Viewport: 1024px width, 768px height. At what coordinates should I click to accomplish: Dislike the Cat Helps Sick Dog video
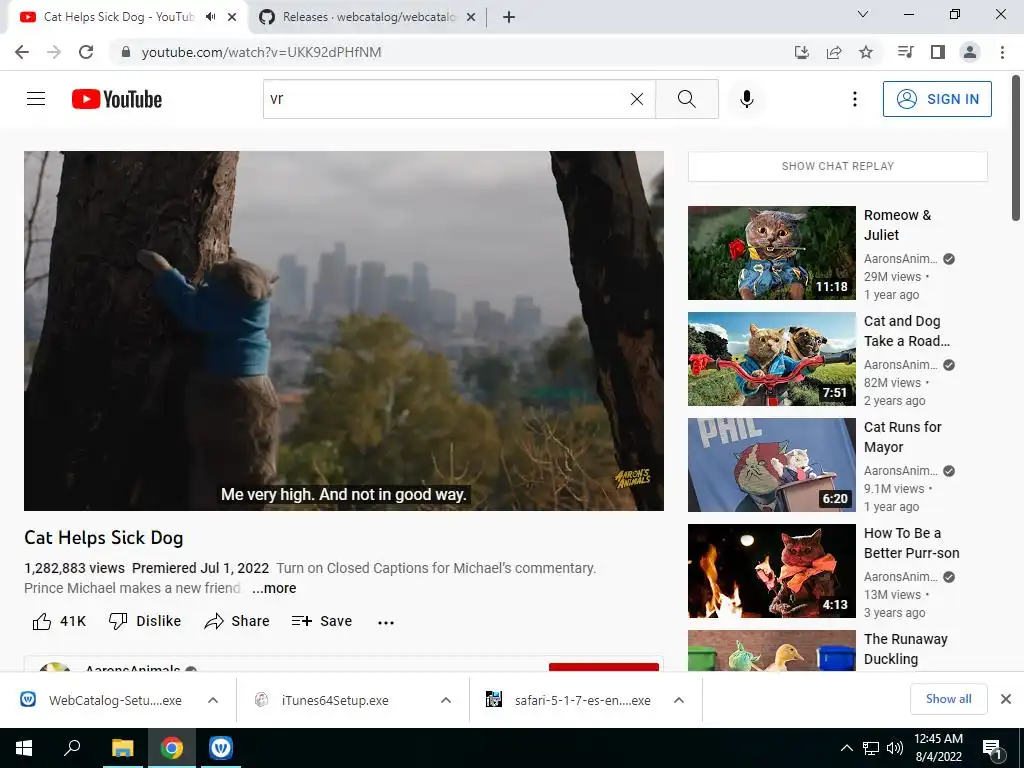pyautogui.click(x=144, y=621)
